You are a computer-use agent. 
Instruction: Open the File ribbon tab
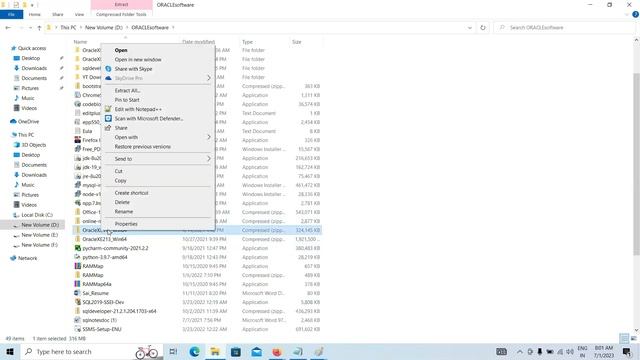click(x=11, y=14)
